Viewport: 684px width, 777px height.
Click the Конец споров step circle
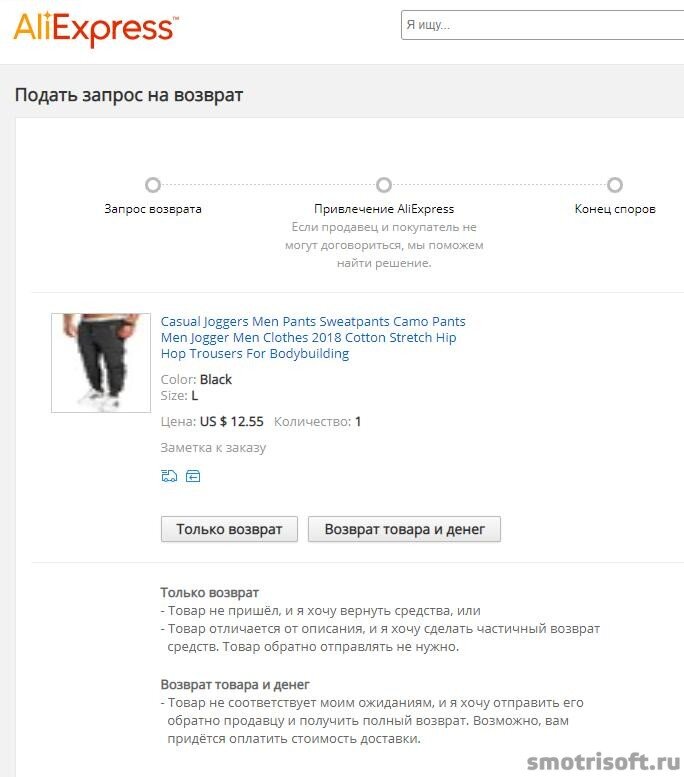615,185
